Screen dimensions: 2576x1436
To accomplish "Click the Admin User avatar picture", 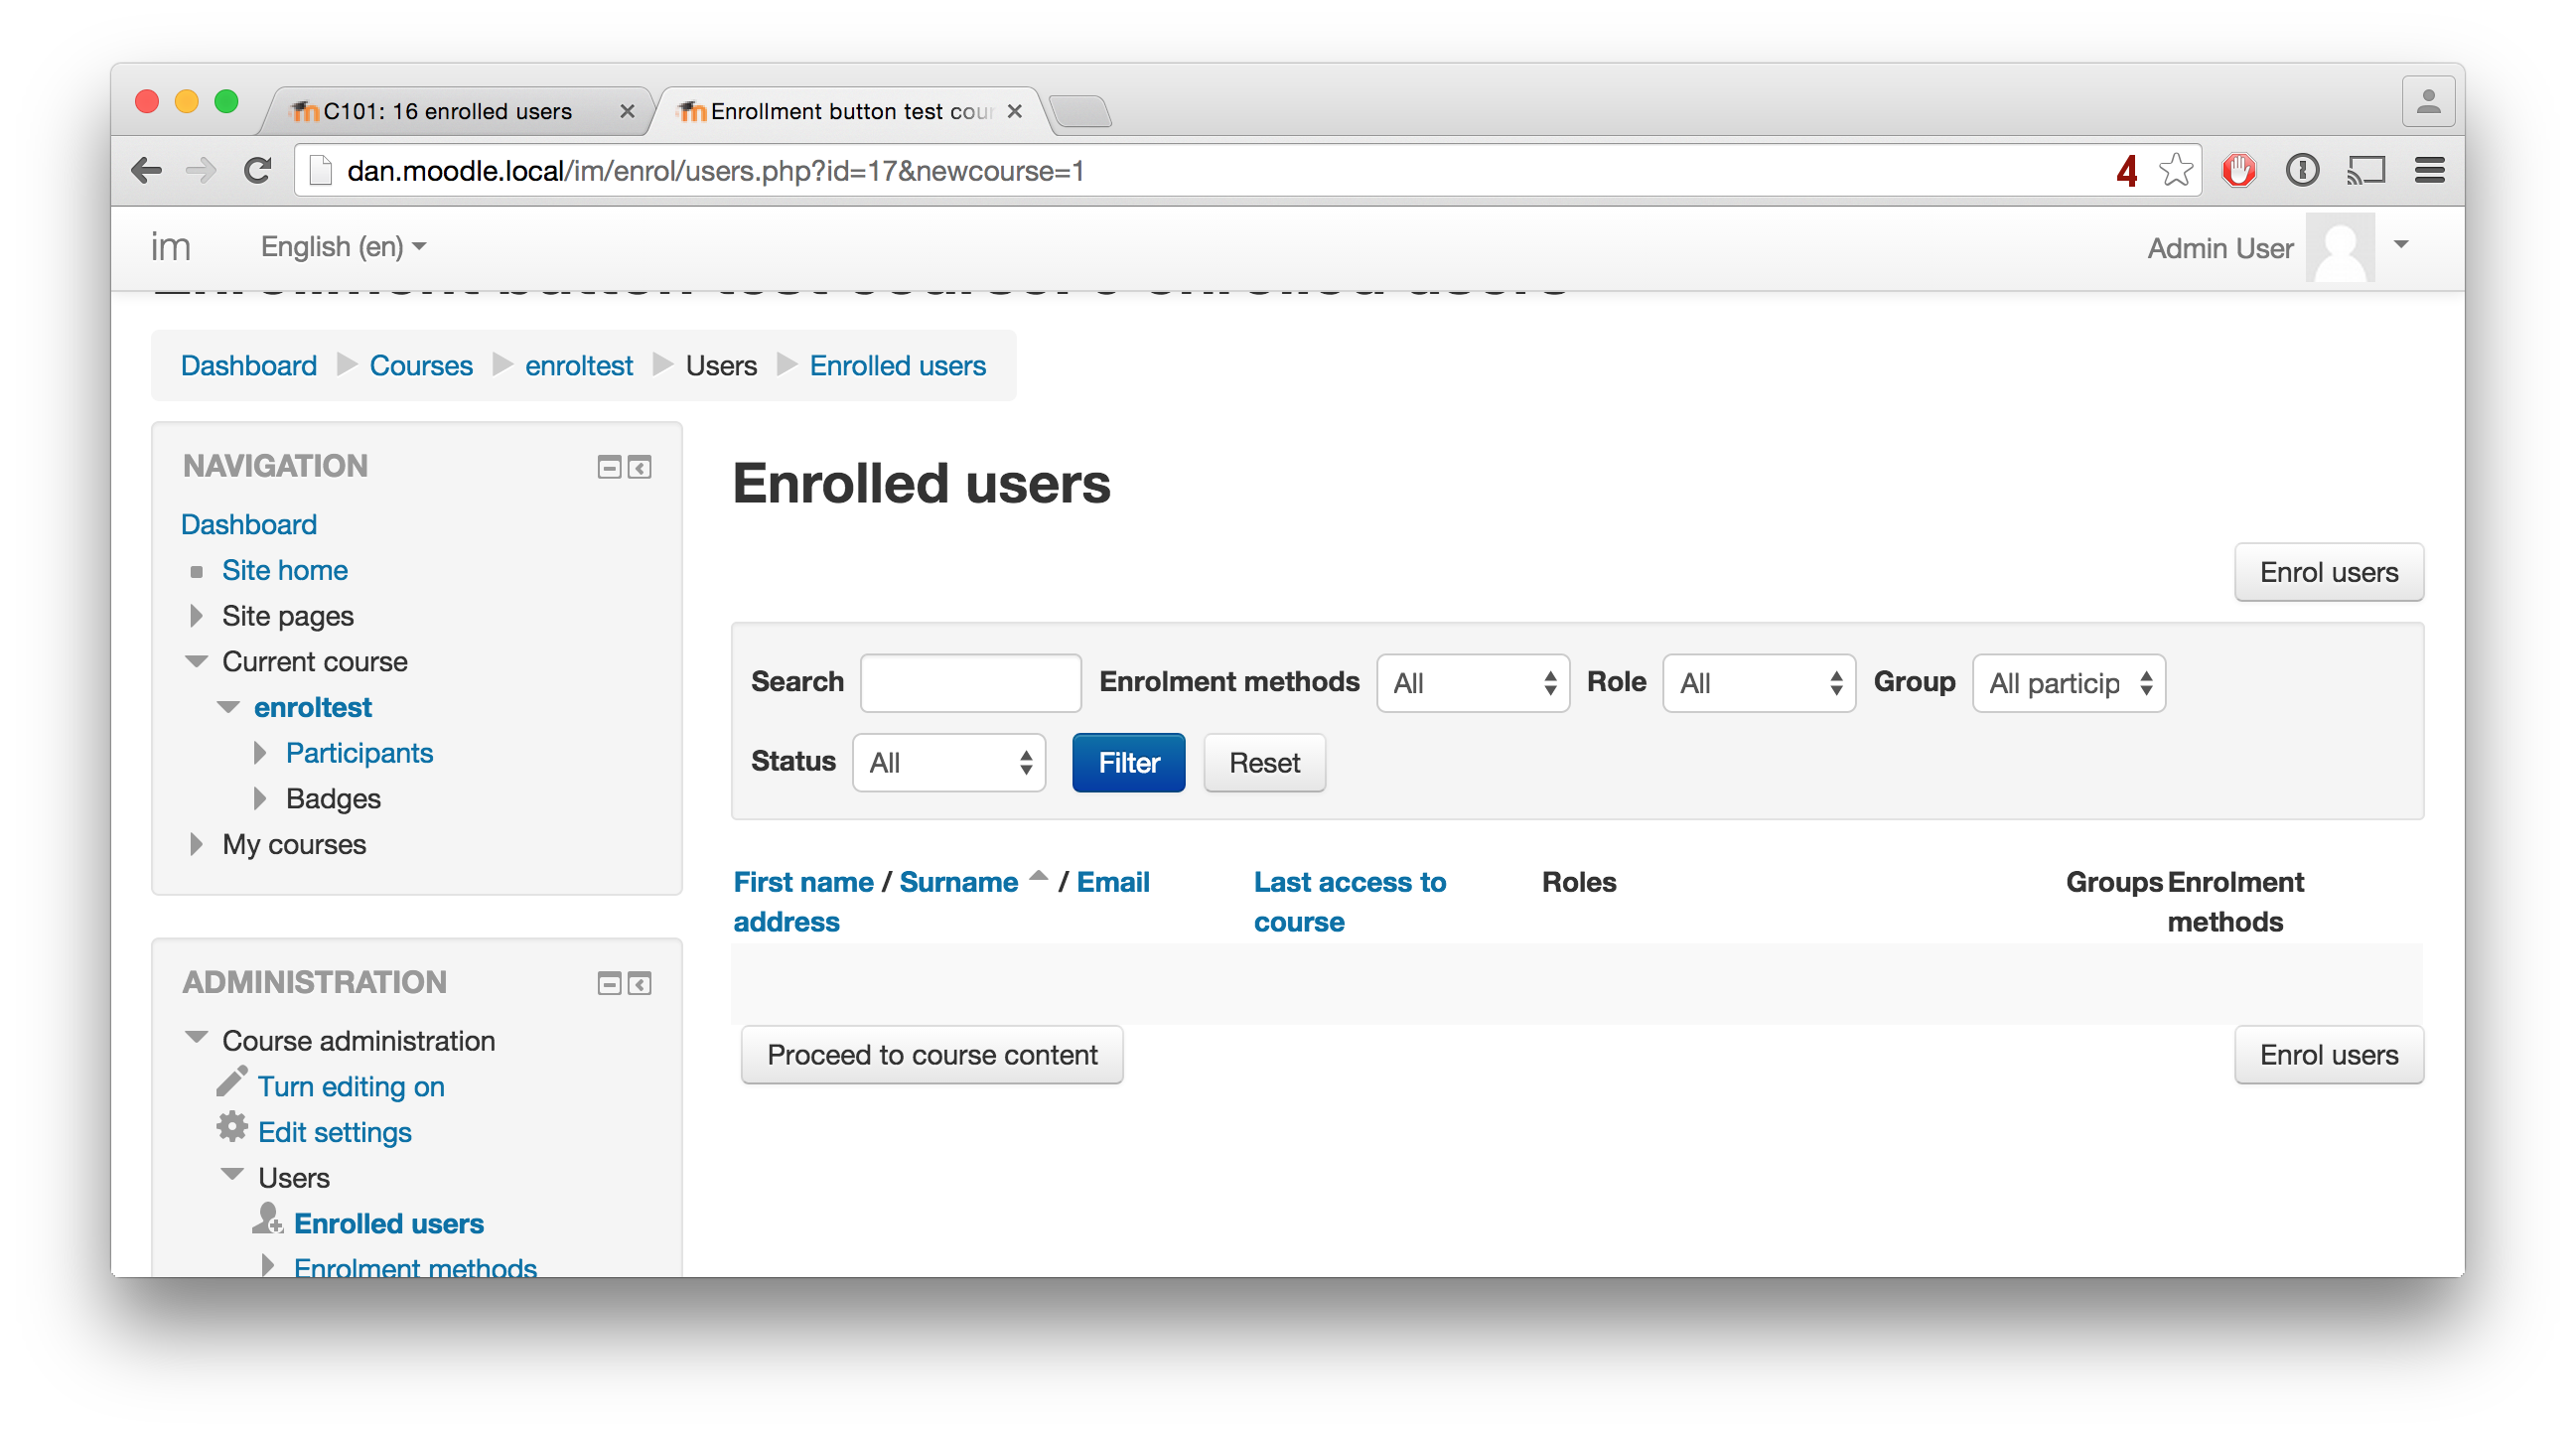I will tap(2339, 248).
